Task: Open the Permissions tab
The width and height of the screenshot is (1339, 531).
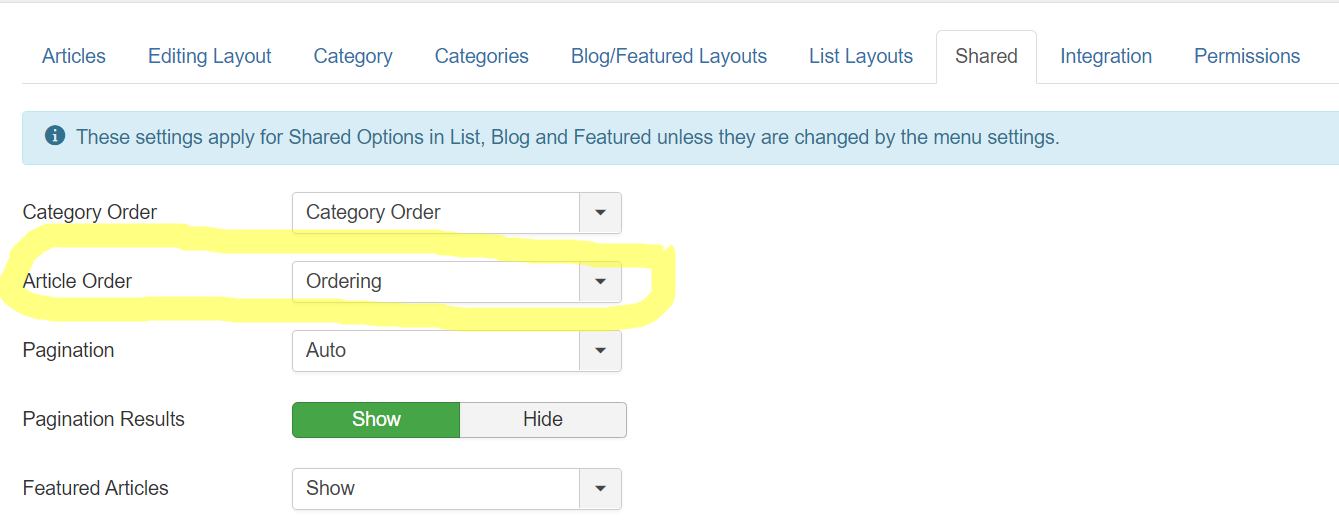Action: pyautogui.click(x=1247, y=57)
